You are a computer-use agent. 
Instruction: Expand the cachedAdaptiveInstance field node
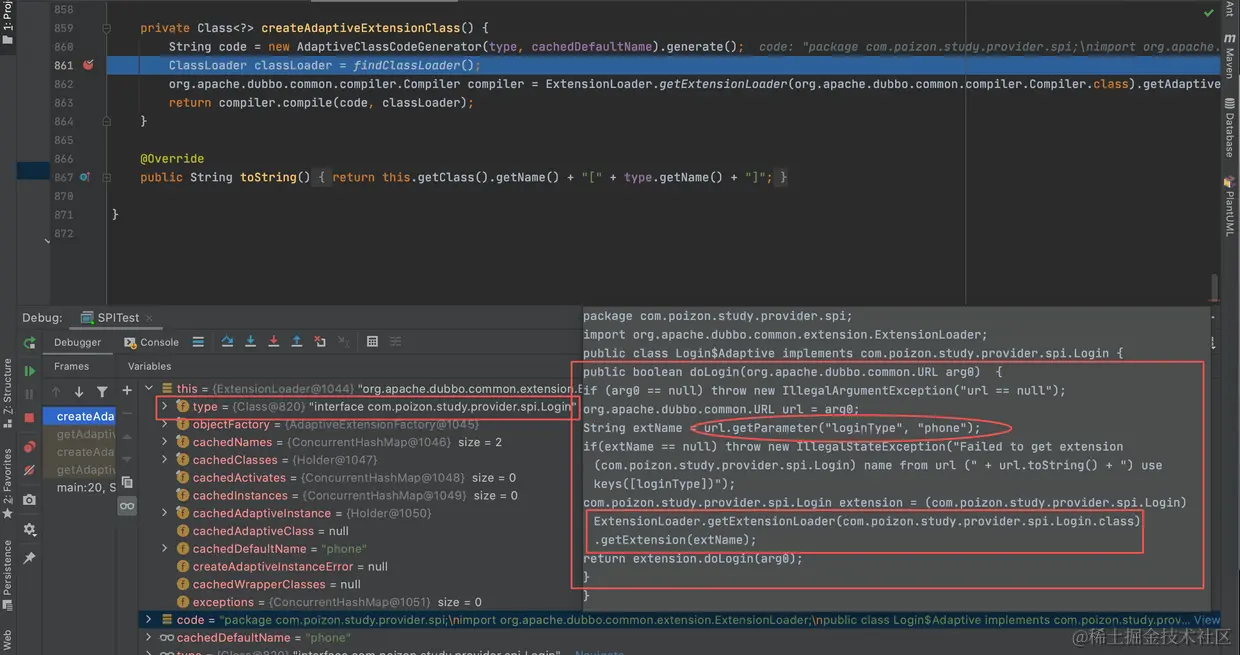pyautogui.click(x=164, y=513)
